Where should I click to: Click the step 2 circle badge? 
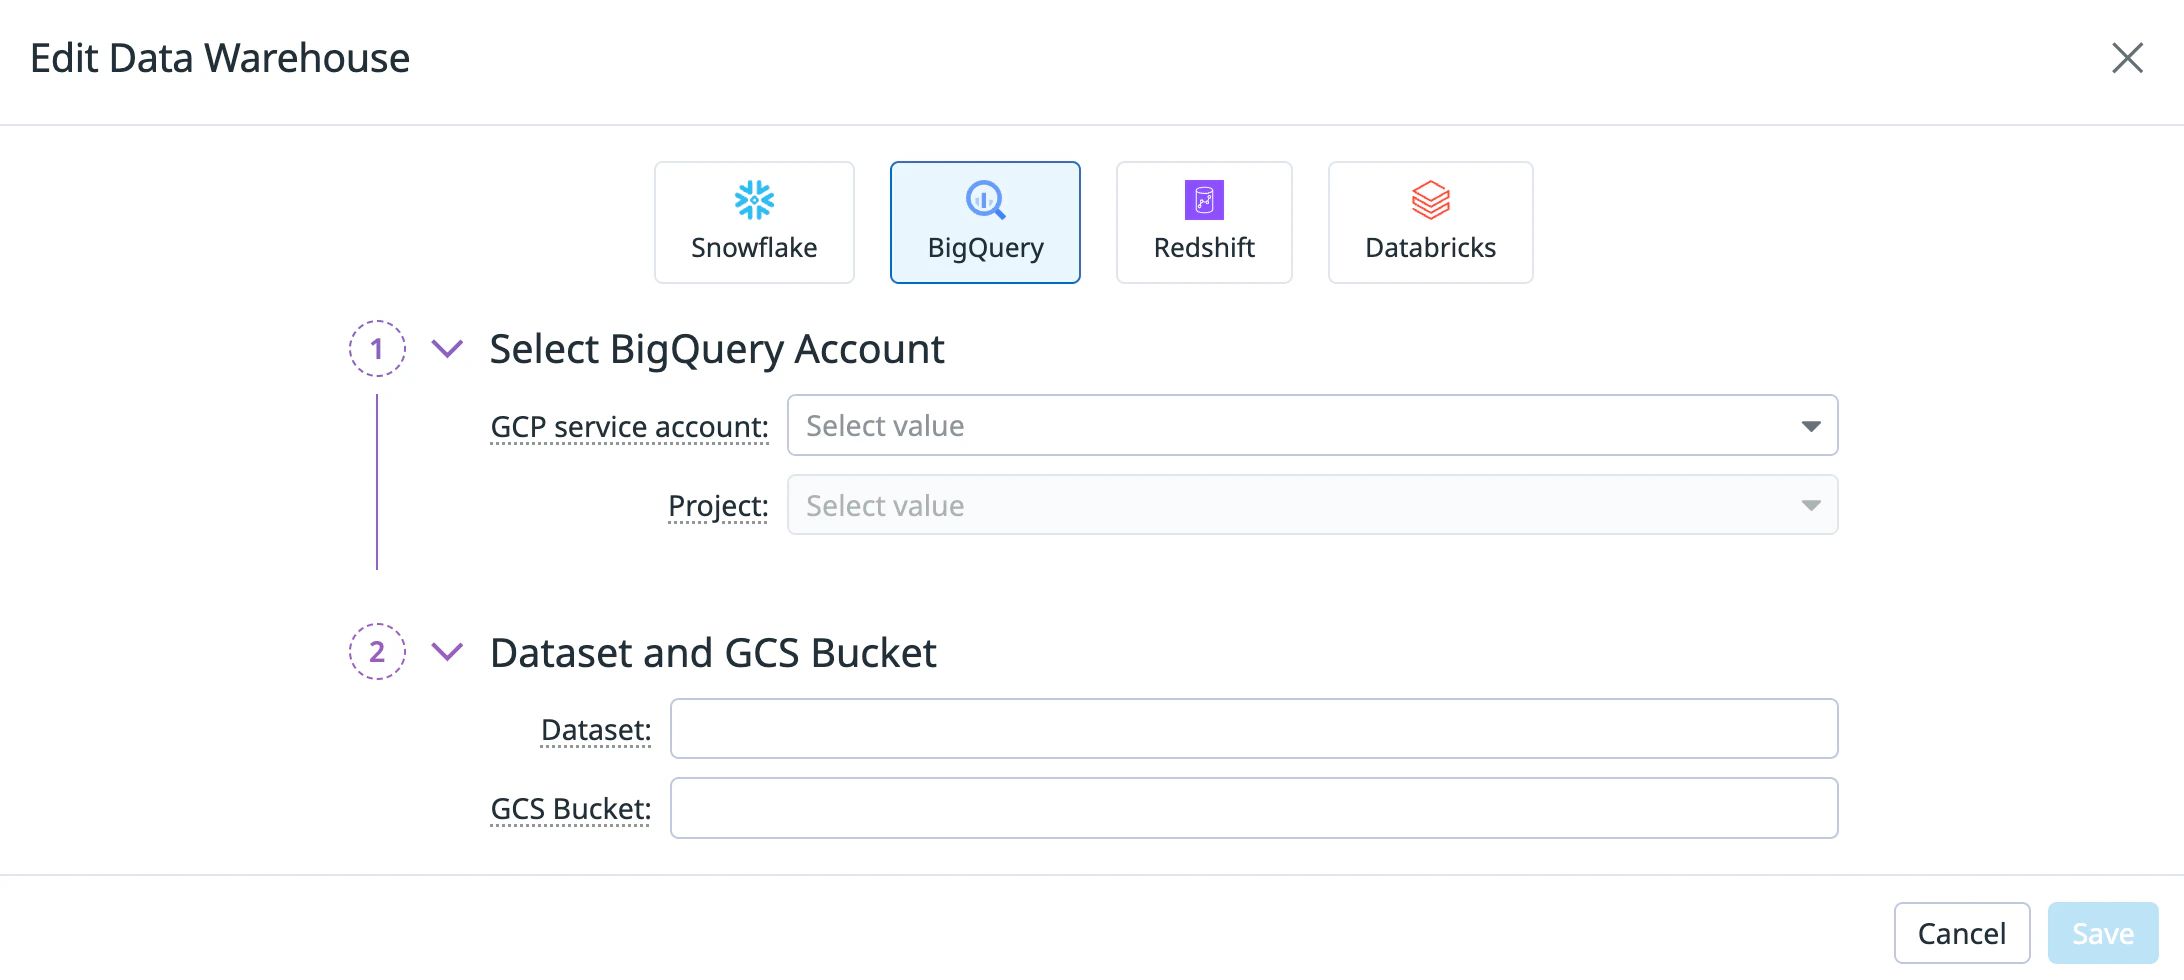pyautogui.click(x=377, y=652)
